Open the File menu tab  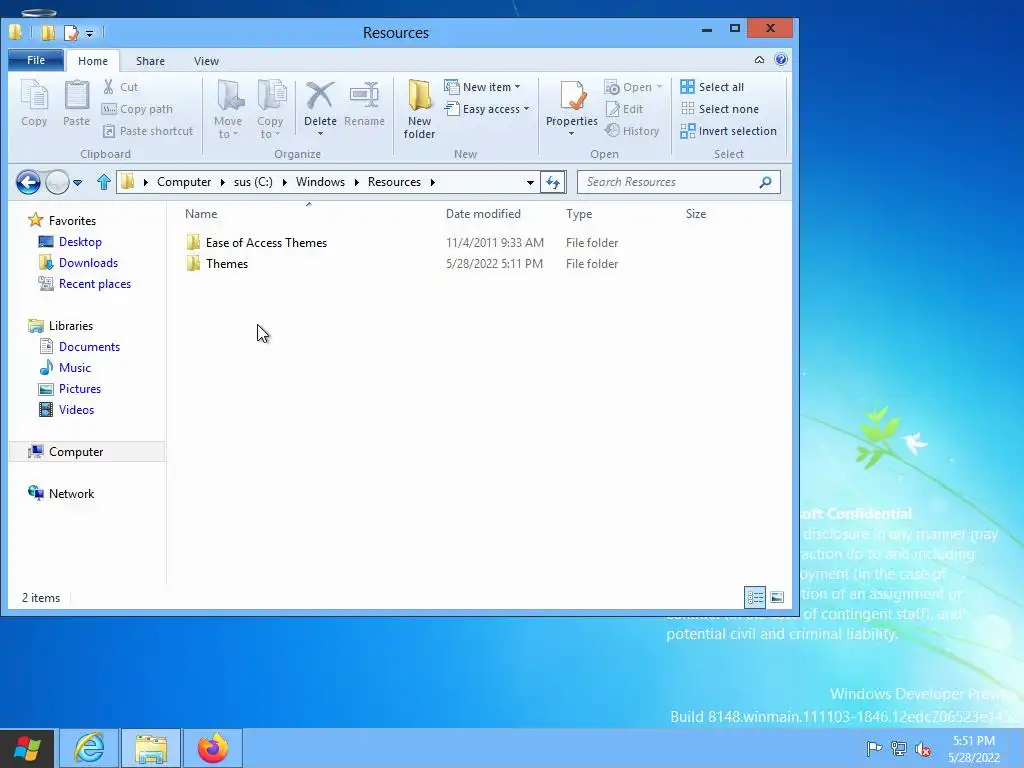tap(36, 60)
